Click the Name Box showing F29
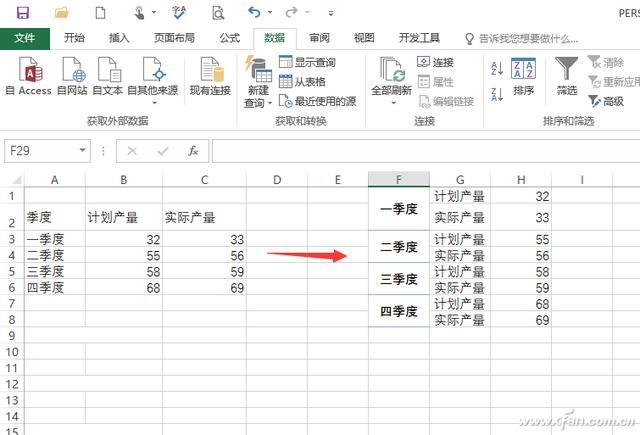640x435 pixels. coord(41,151)
